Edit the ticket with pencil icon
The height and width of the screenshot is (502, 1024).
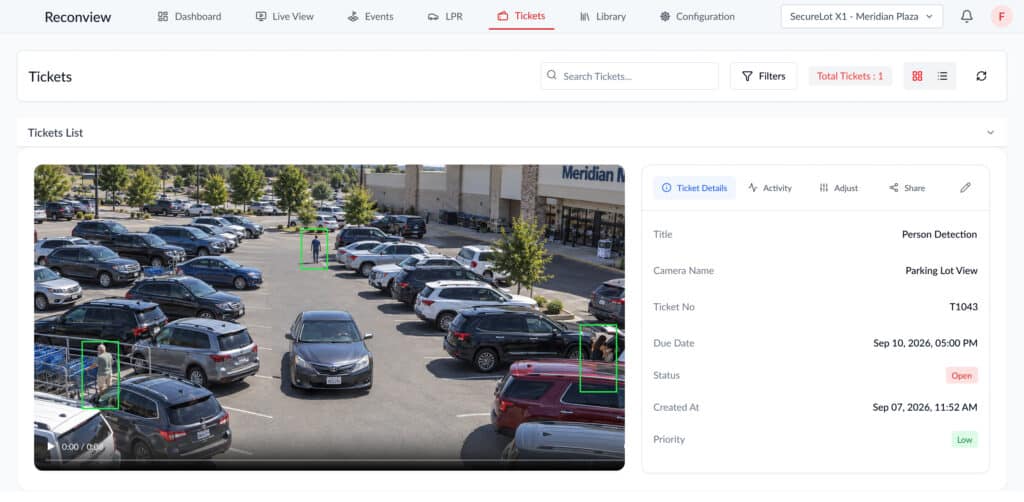coord(965,187)
